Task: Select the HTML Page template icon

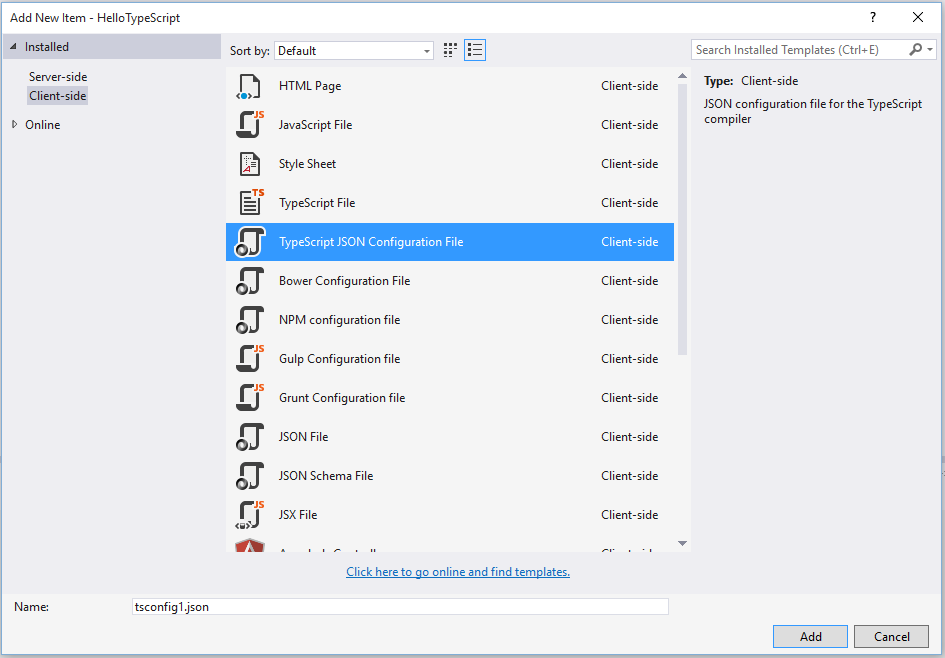Action: click(248, 86)
